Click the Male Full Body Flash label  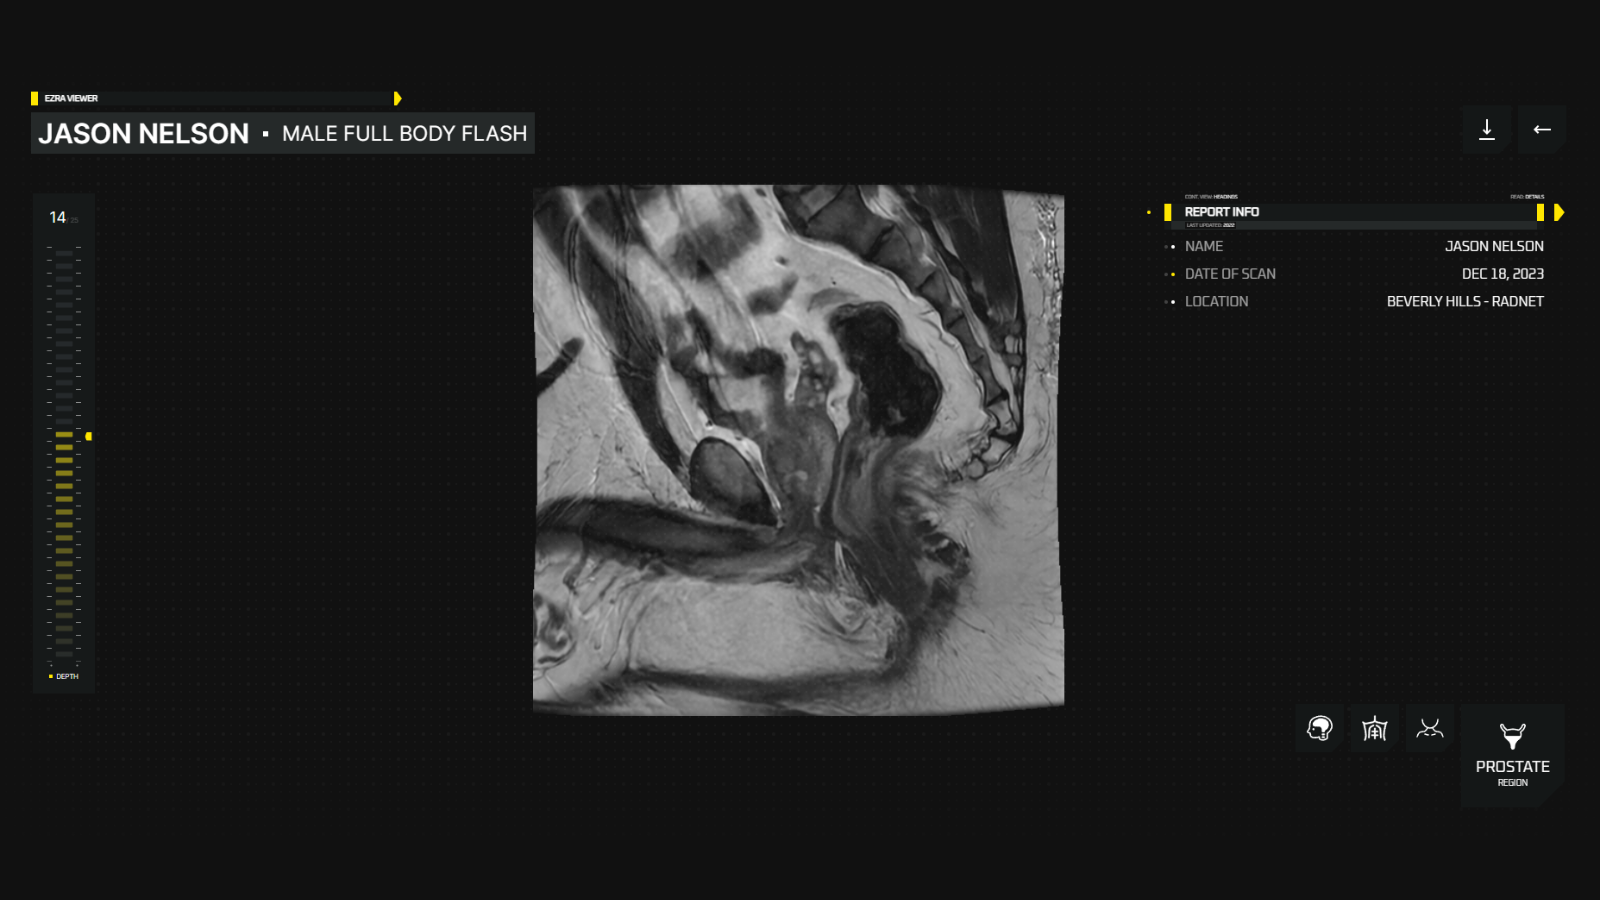coord(404,133)
